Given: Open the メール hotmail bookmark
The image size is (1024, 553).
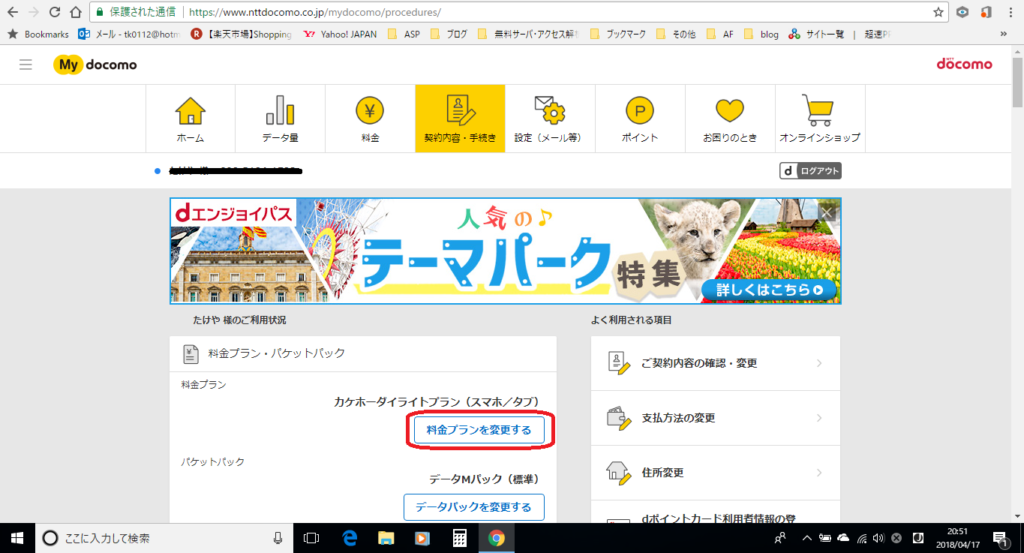Looking at the screenshot, I should click(129, 34).
